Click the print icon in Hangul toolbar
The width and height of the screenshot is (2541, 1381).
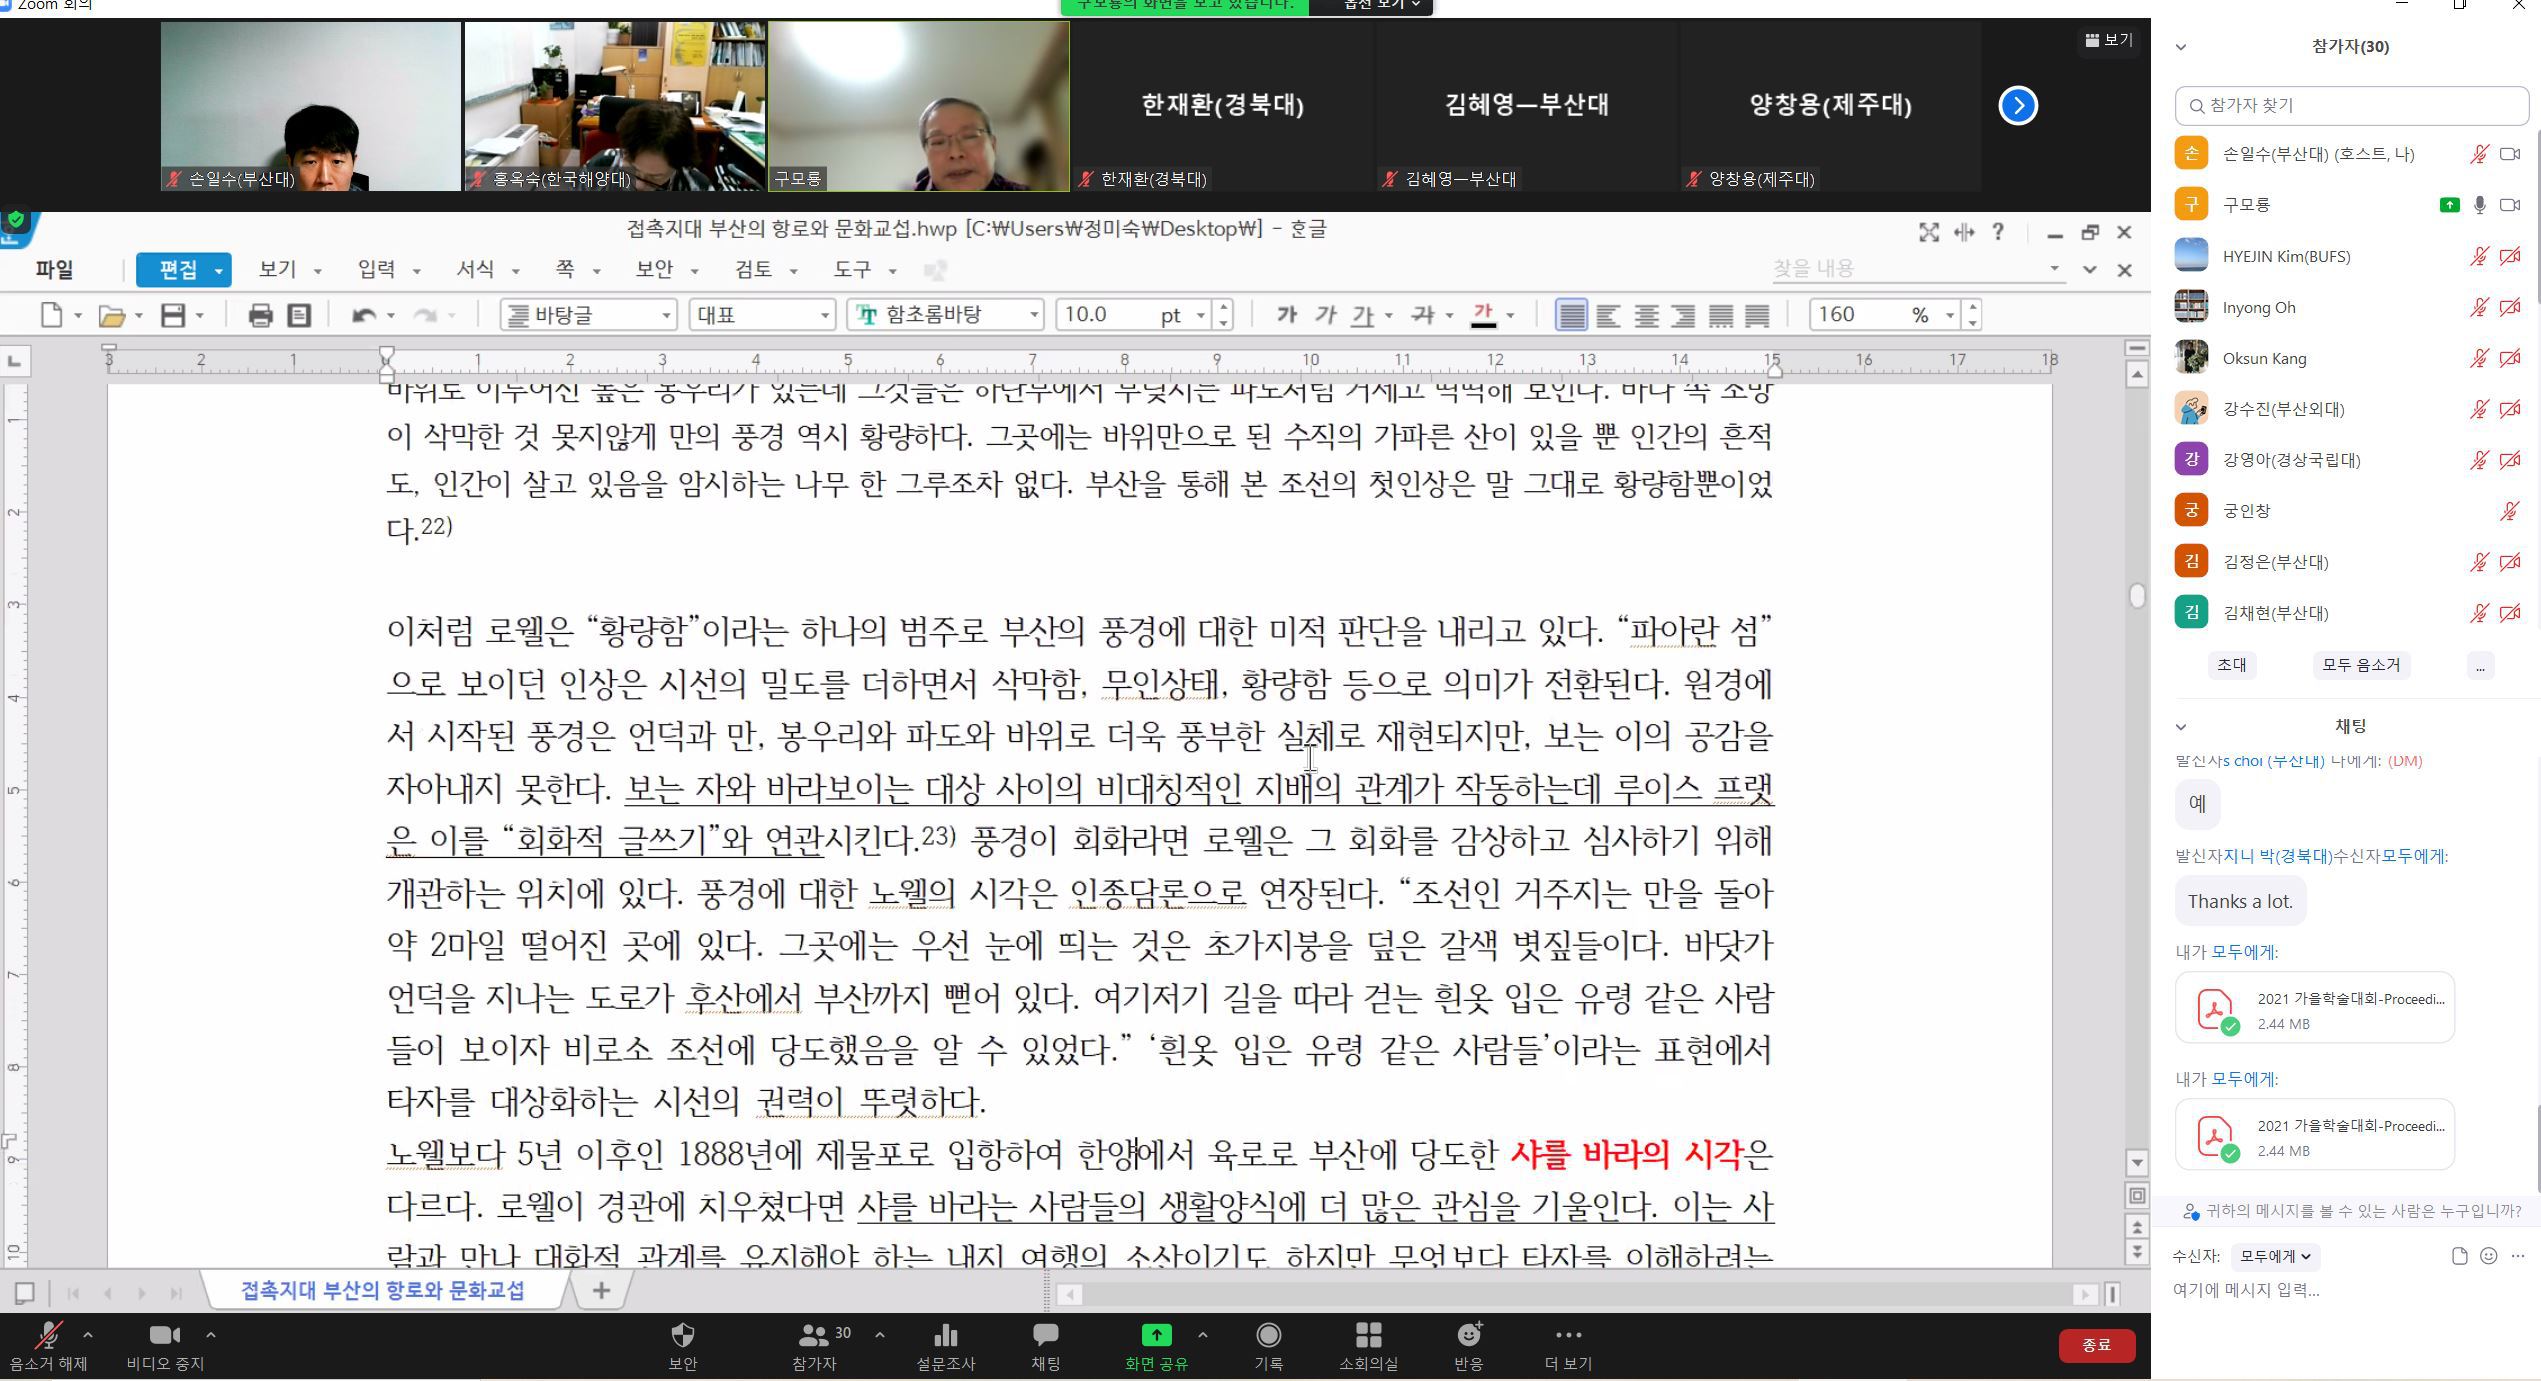point(260,316)
